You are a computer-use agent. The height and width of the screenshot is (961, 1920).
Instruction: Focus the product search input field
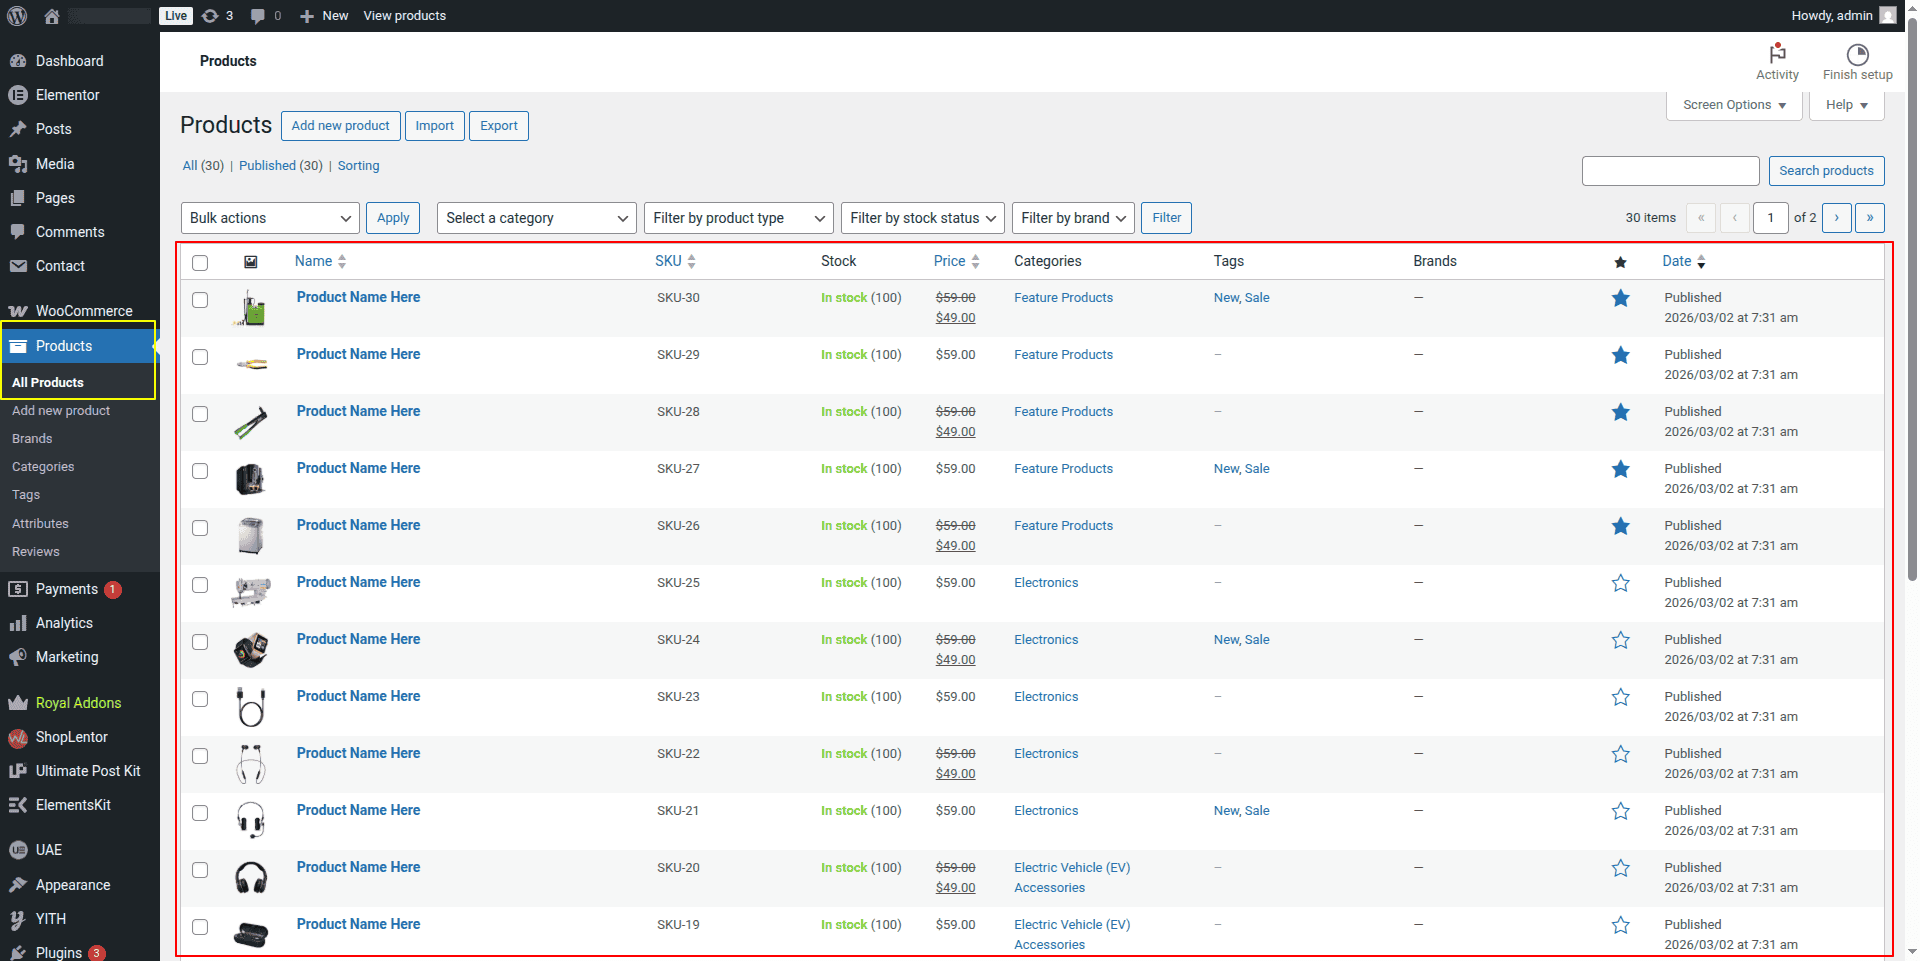tap(1670, 171)
